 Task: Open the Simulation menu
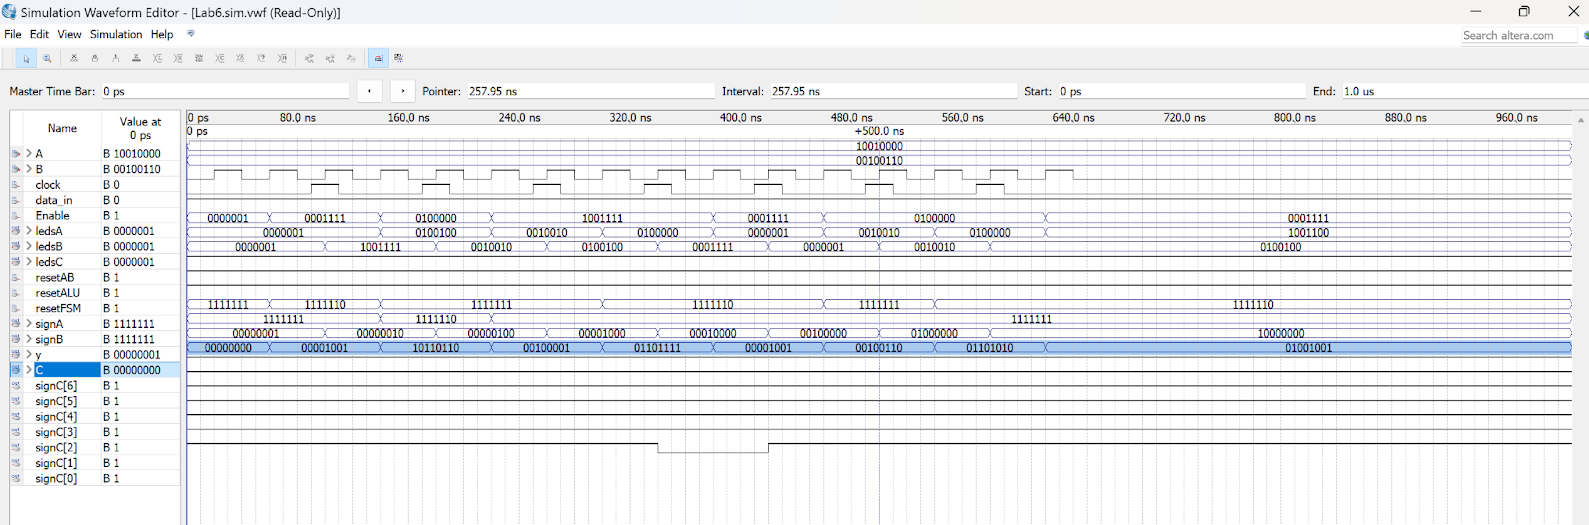click(116, 34)
